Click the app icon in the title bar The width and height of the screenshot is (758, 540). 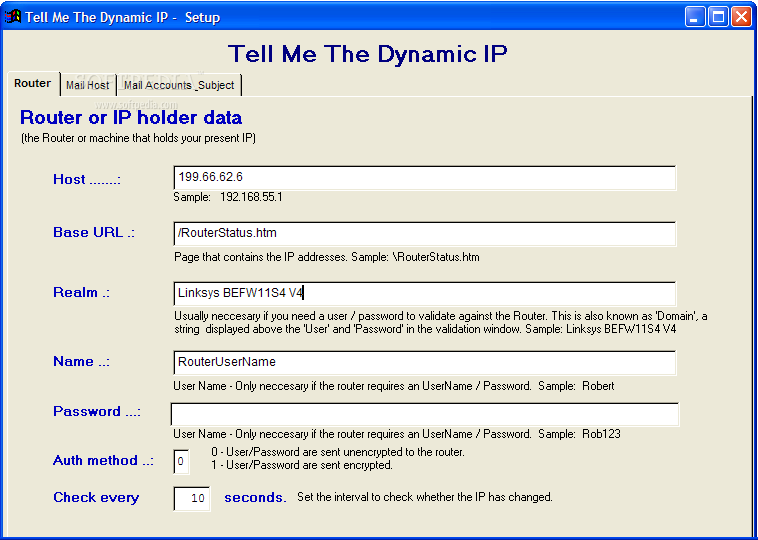pos(13,17)
